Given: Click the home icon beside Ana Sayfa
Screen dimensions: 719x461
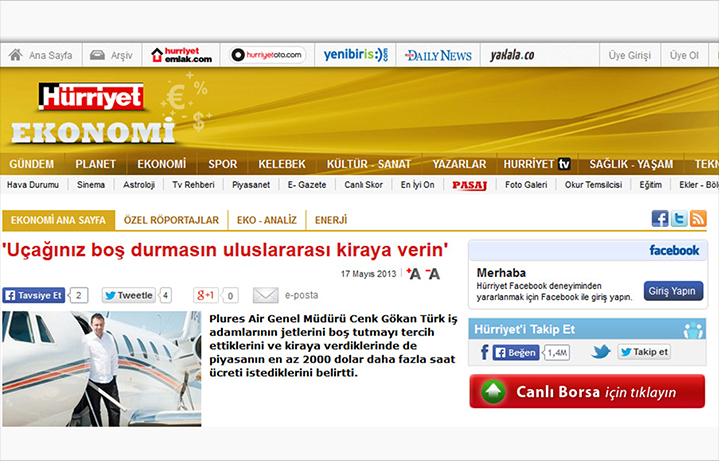Looking at the screenshot, I should point(16,55).
